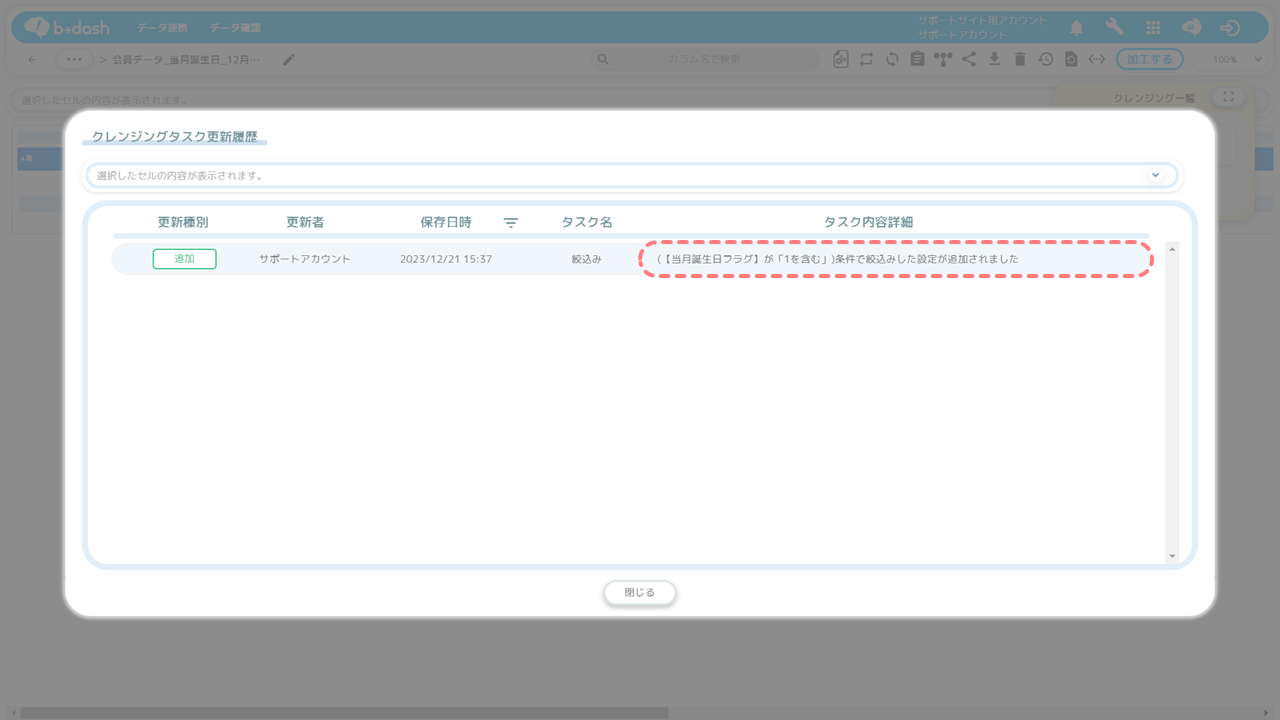This screenshot has width=1280, height=720.
Task: Open the データ確認 menu
Action: coord(235,28)
